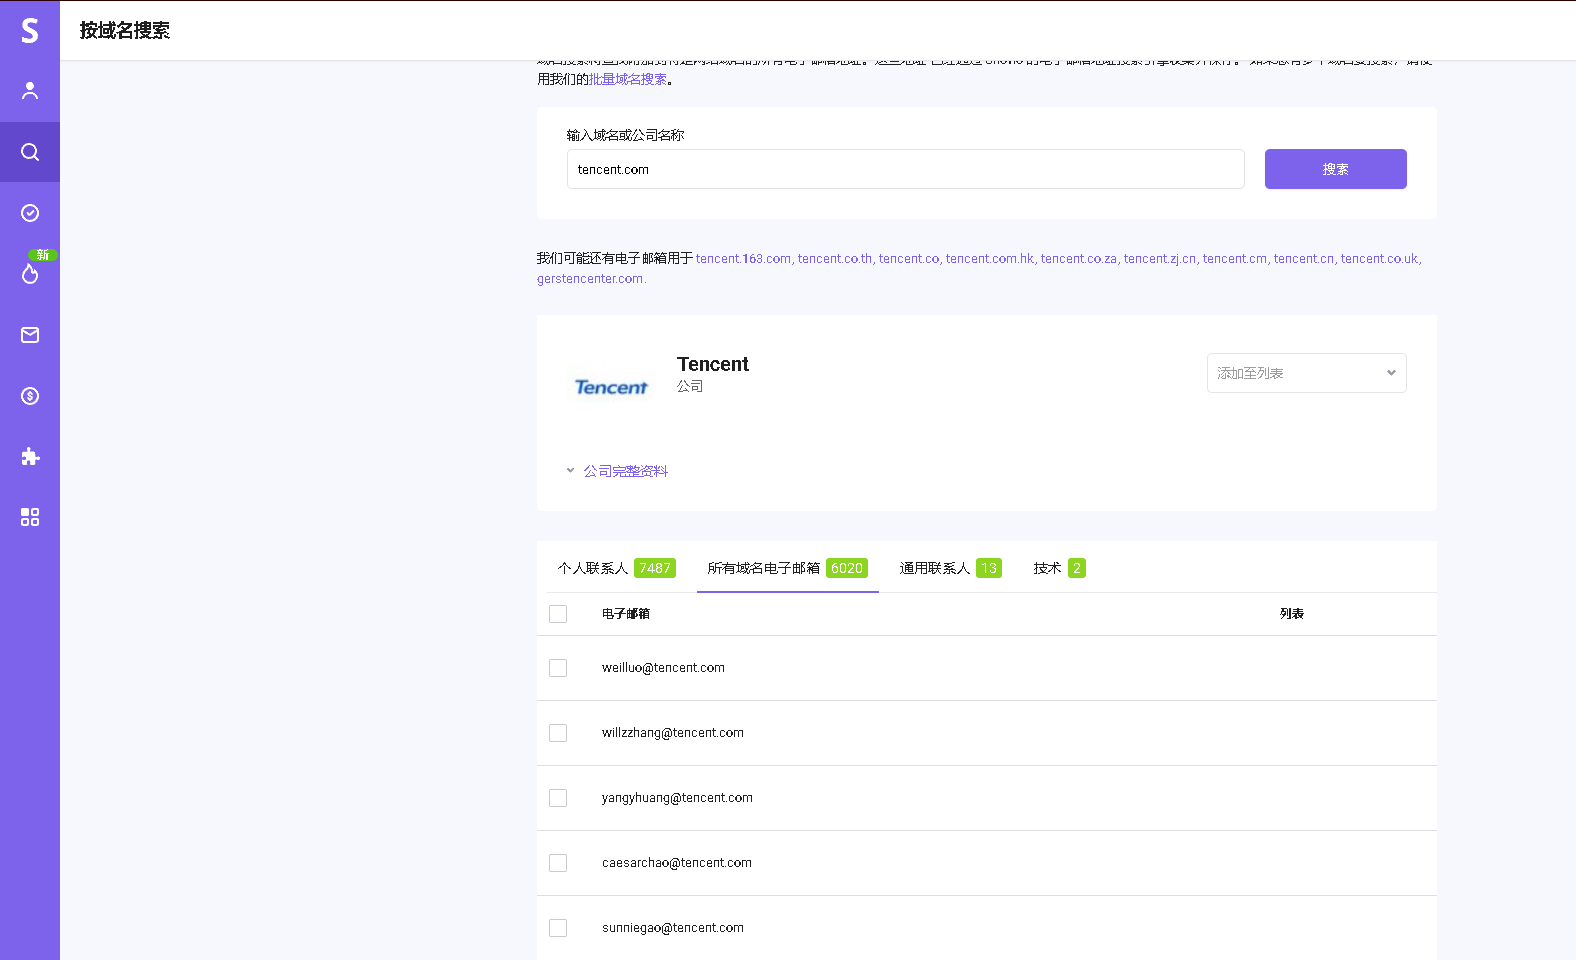
Task: Open the envelope email campaigns icon
Action: point(30,335)
